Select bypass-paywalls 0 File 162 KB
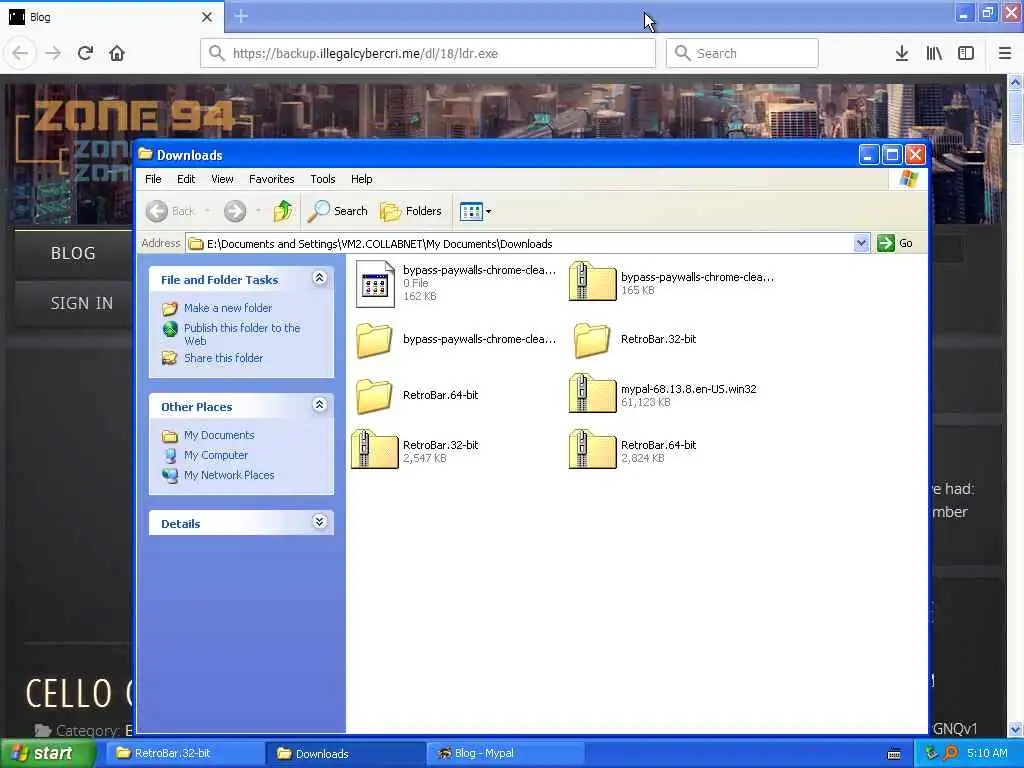Viewport: 1024px width, 768px height. tap(456, 283)
